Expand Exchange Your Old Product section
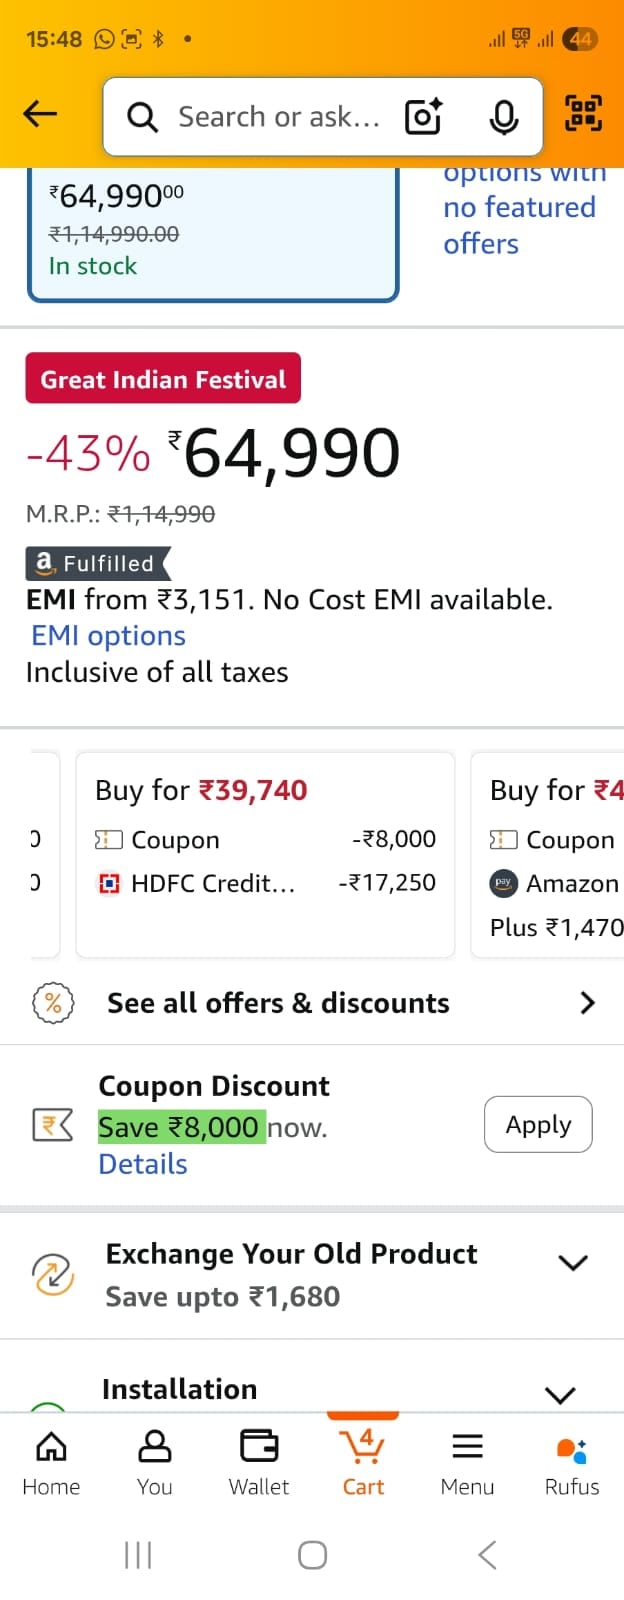 tap(572, 1263)
